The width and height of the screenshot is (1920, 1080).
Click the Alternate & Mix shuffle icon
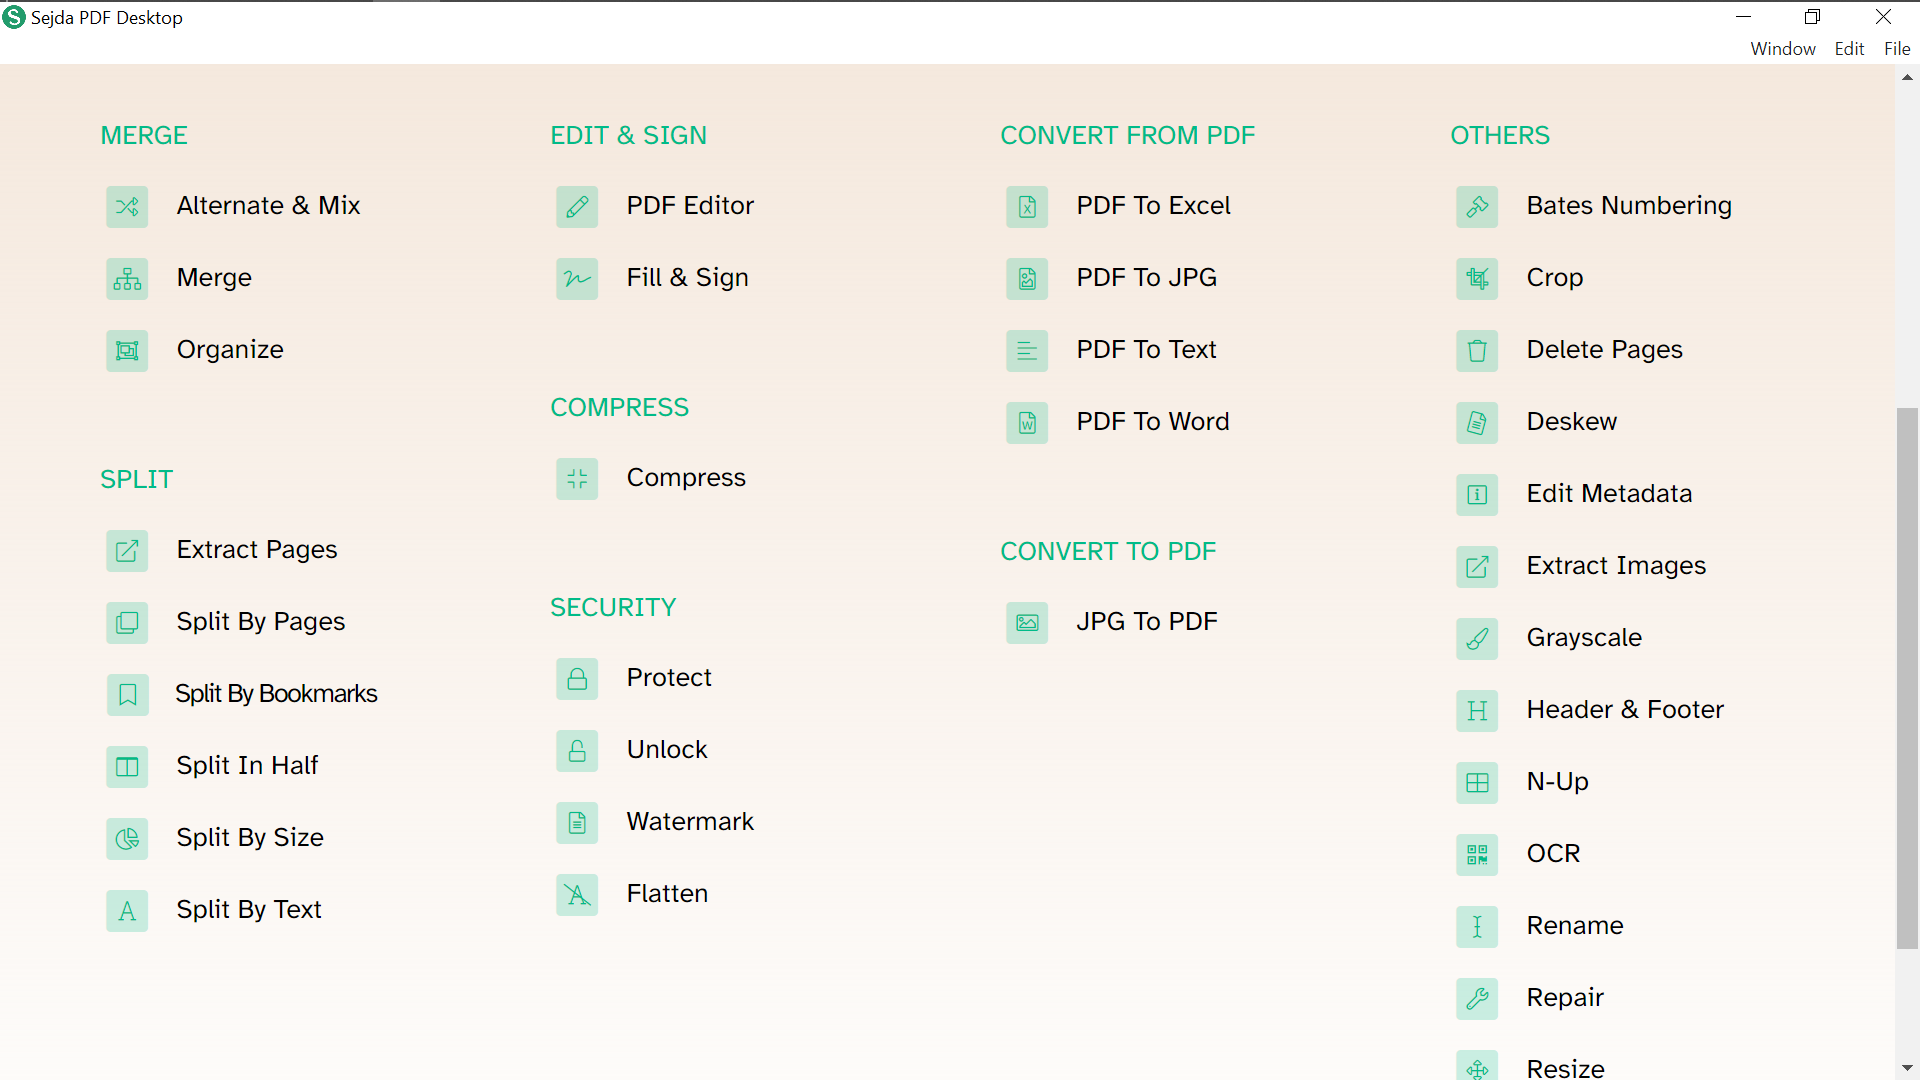click(x=127, y=207)
